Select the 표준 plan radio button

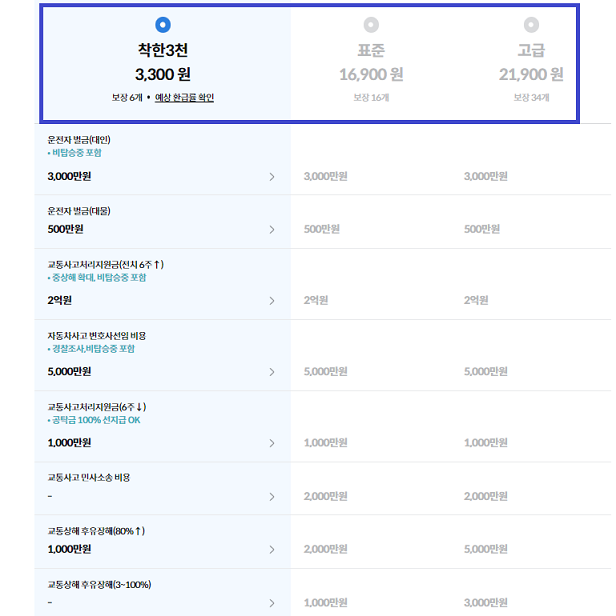click(371, 25)
